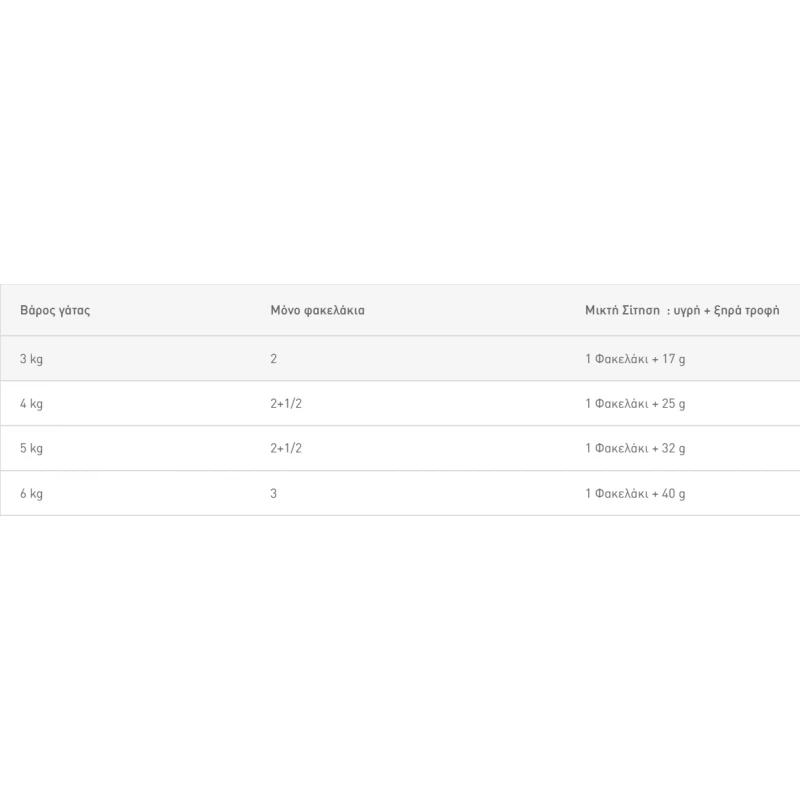Click the "1 Φακελάκι + 40 g" cell

[635, 494]
